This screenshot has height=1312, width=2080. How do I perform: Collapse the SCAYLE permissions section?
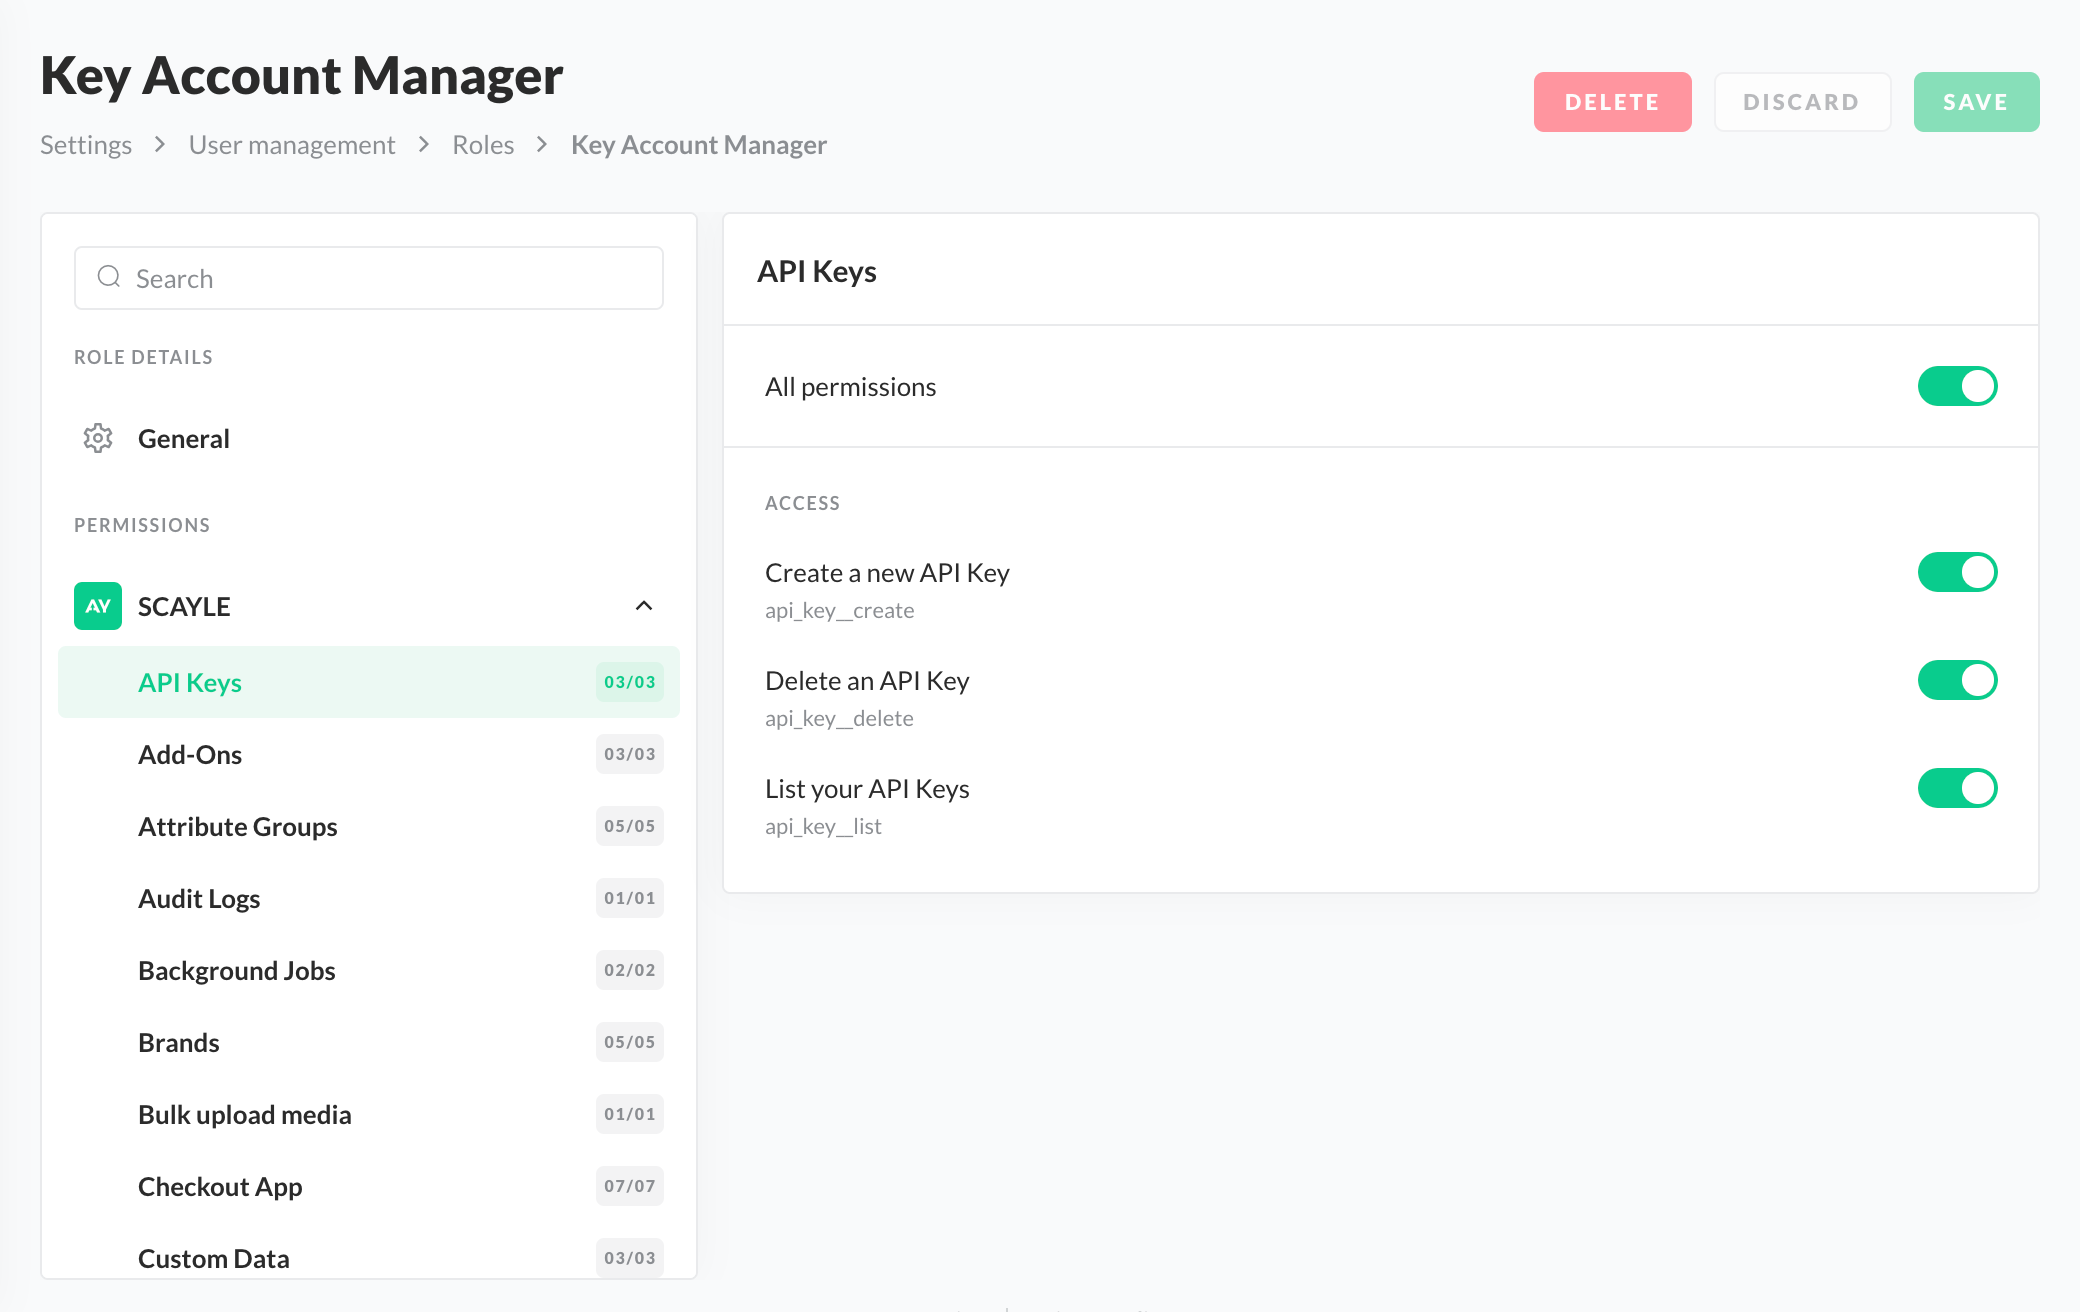pos(644,606)
